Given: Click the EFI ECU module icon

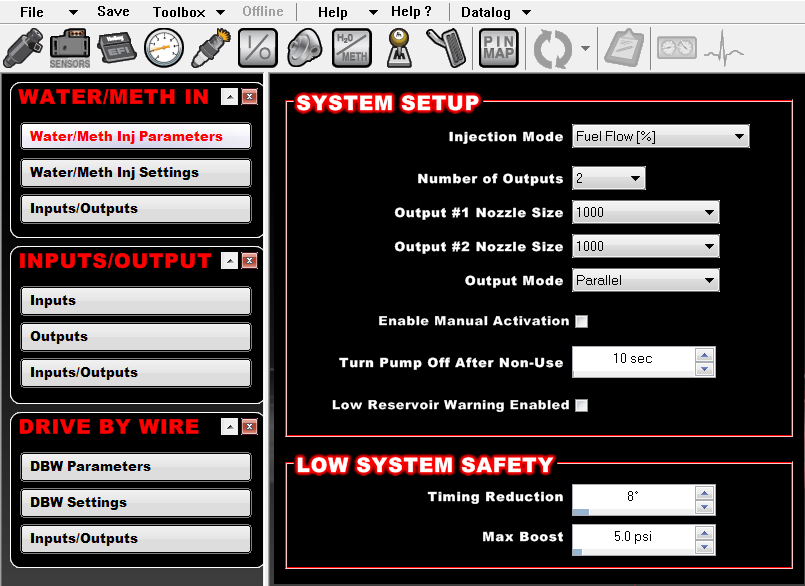Looking at the screenshot, I should [117, 48].
